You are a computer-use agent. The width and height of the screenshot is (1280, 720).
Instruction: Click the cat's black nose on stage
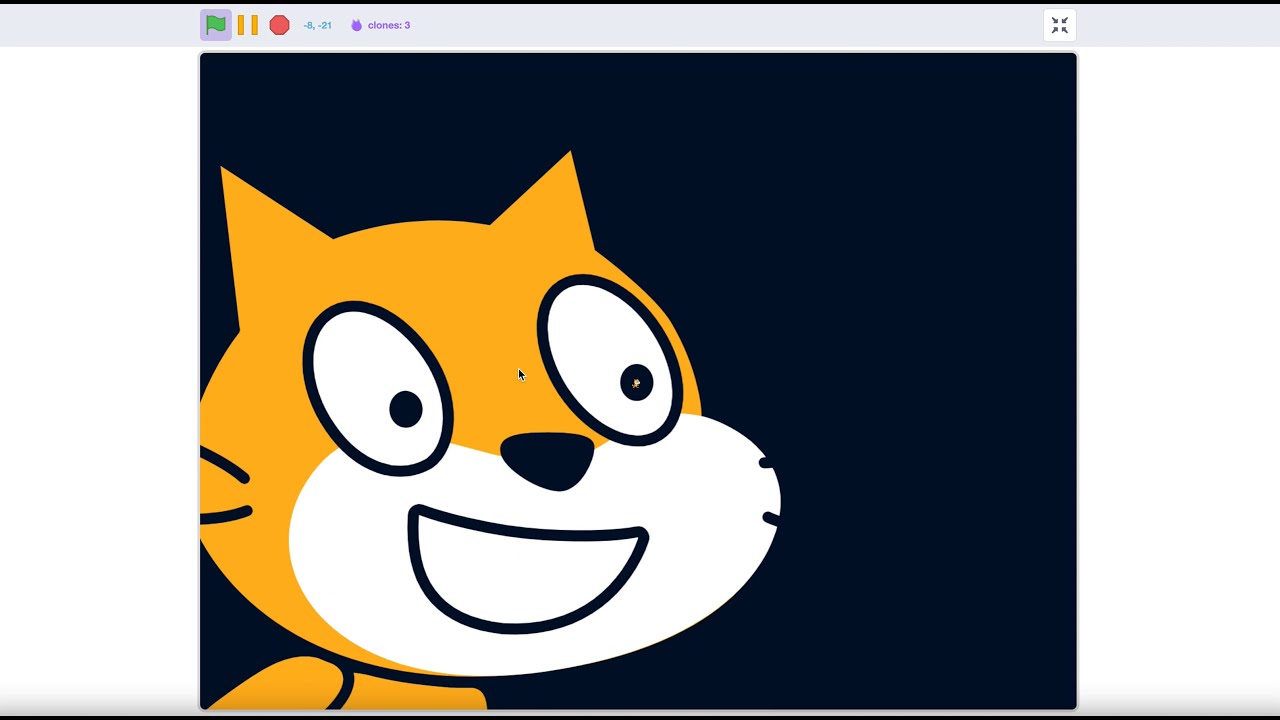pos(547,460)
